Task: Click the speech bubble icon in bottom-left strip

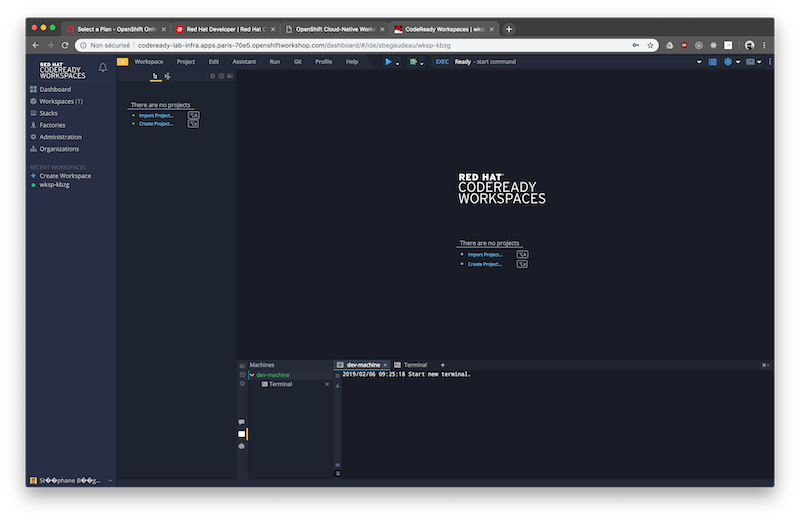Action: coord(241,422)
